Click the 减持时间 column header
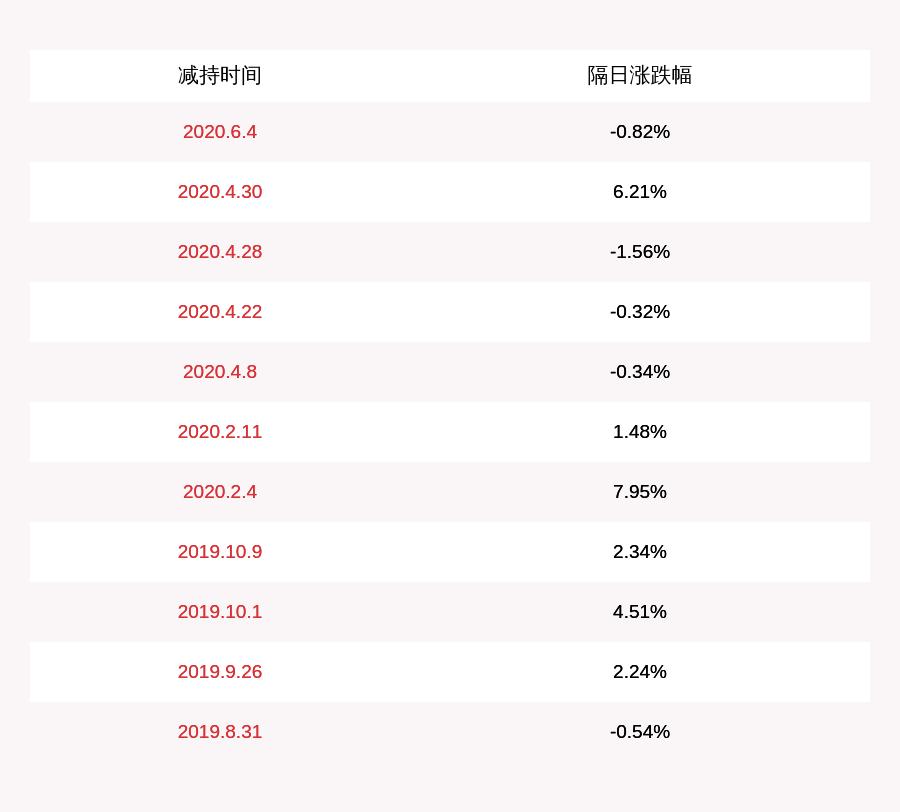This screenshot has height=812, width=900. coord(220,76)
